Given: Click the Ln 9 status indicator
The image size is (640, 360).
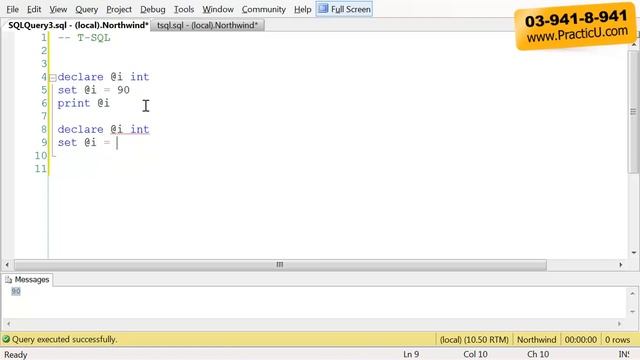Looking at the screenshot, I should (x=411, y=354).
